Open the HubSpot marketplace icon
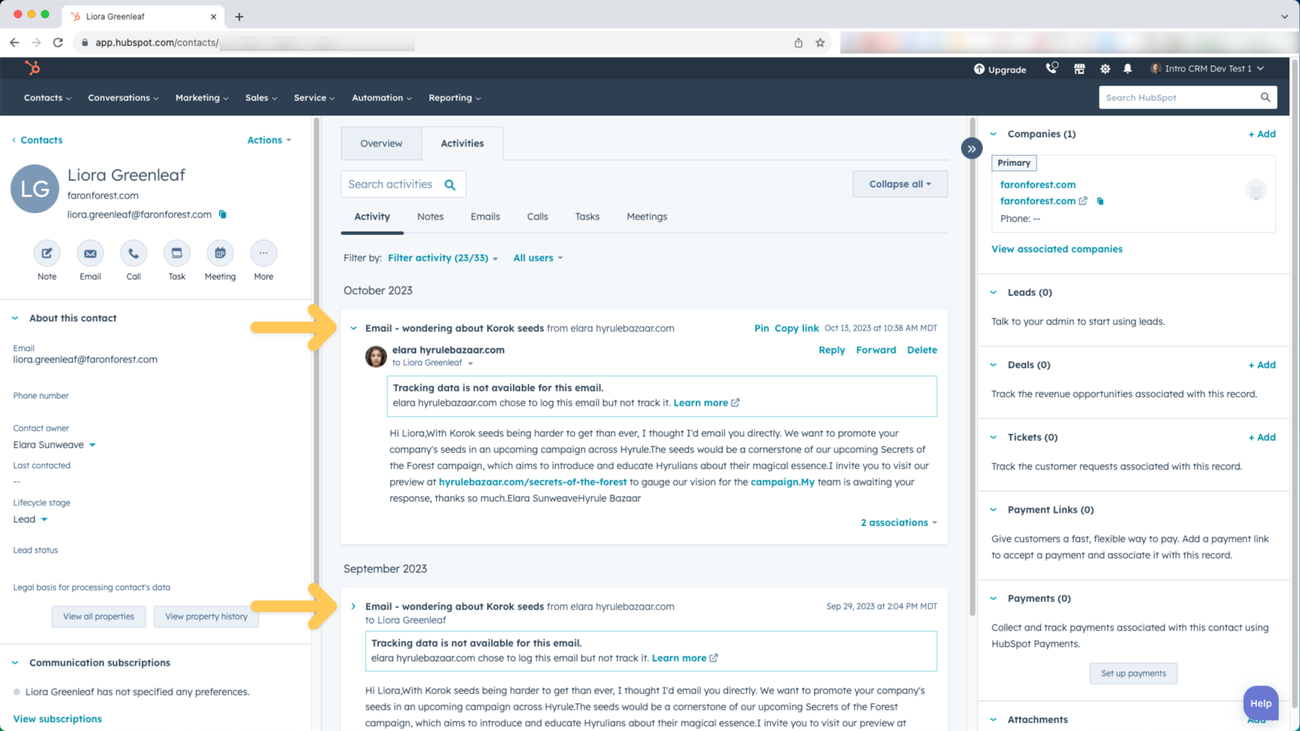 tap(1079, 68)
